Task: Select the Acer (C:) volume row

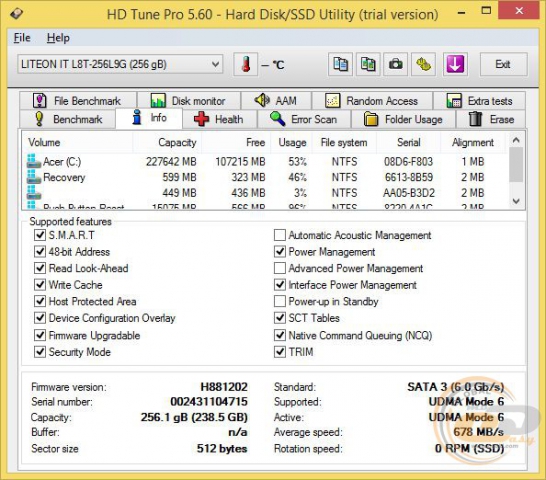Action: click(264, 161)
